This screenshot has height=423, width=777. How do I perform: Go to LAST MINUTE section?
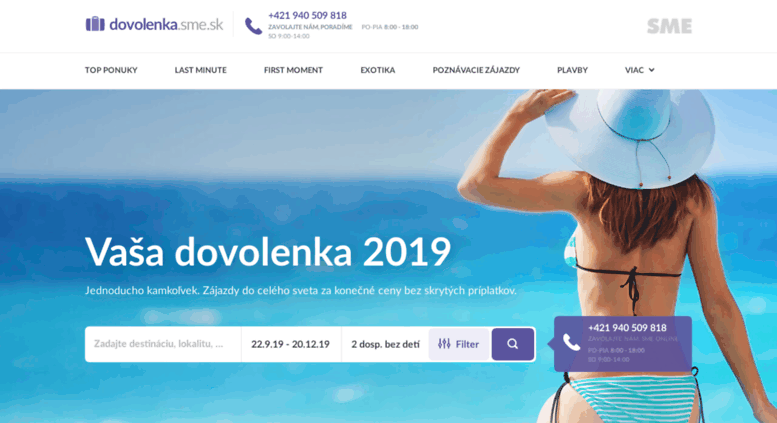click(x=200, y=70)
